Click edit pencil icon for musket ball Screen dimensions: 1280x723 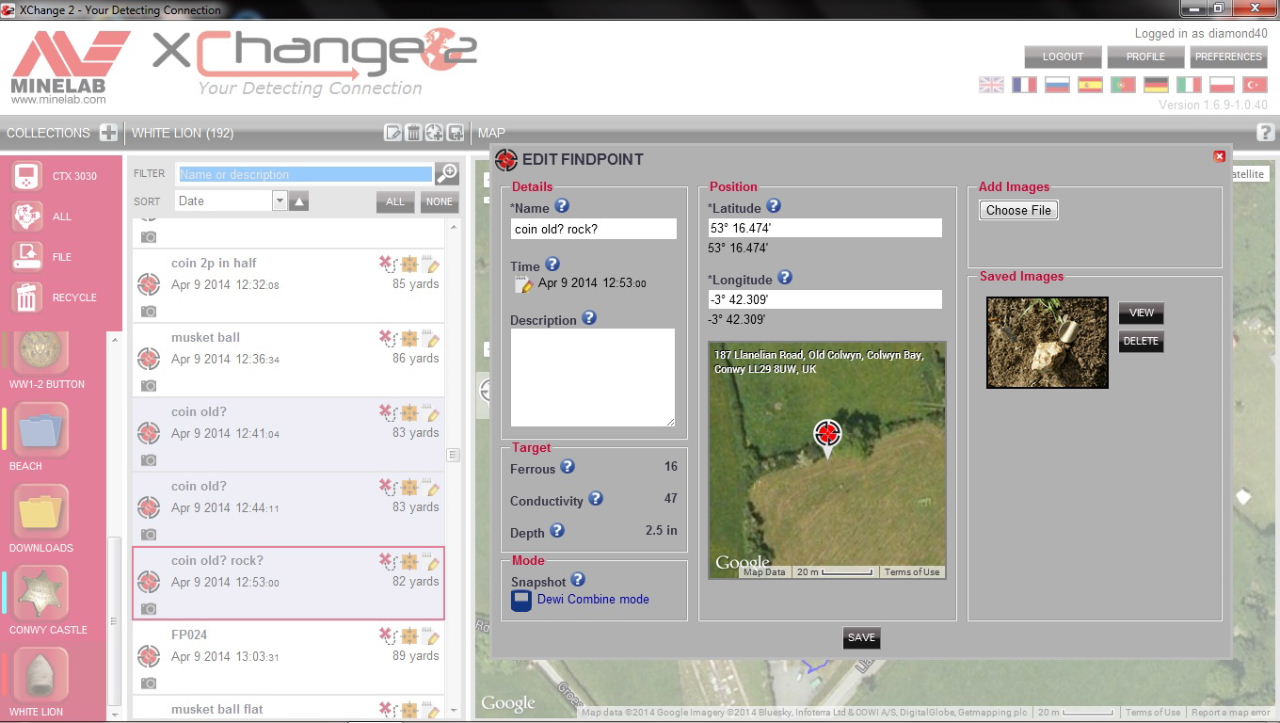point(432,340)
